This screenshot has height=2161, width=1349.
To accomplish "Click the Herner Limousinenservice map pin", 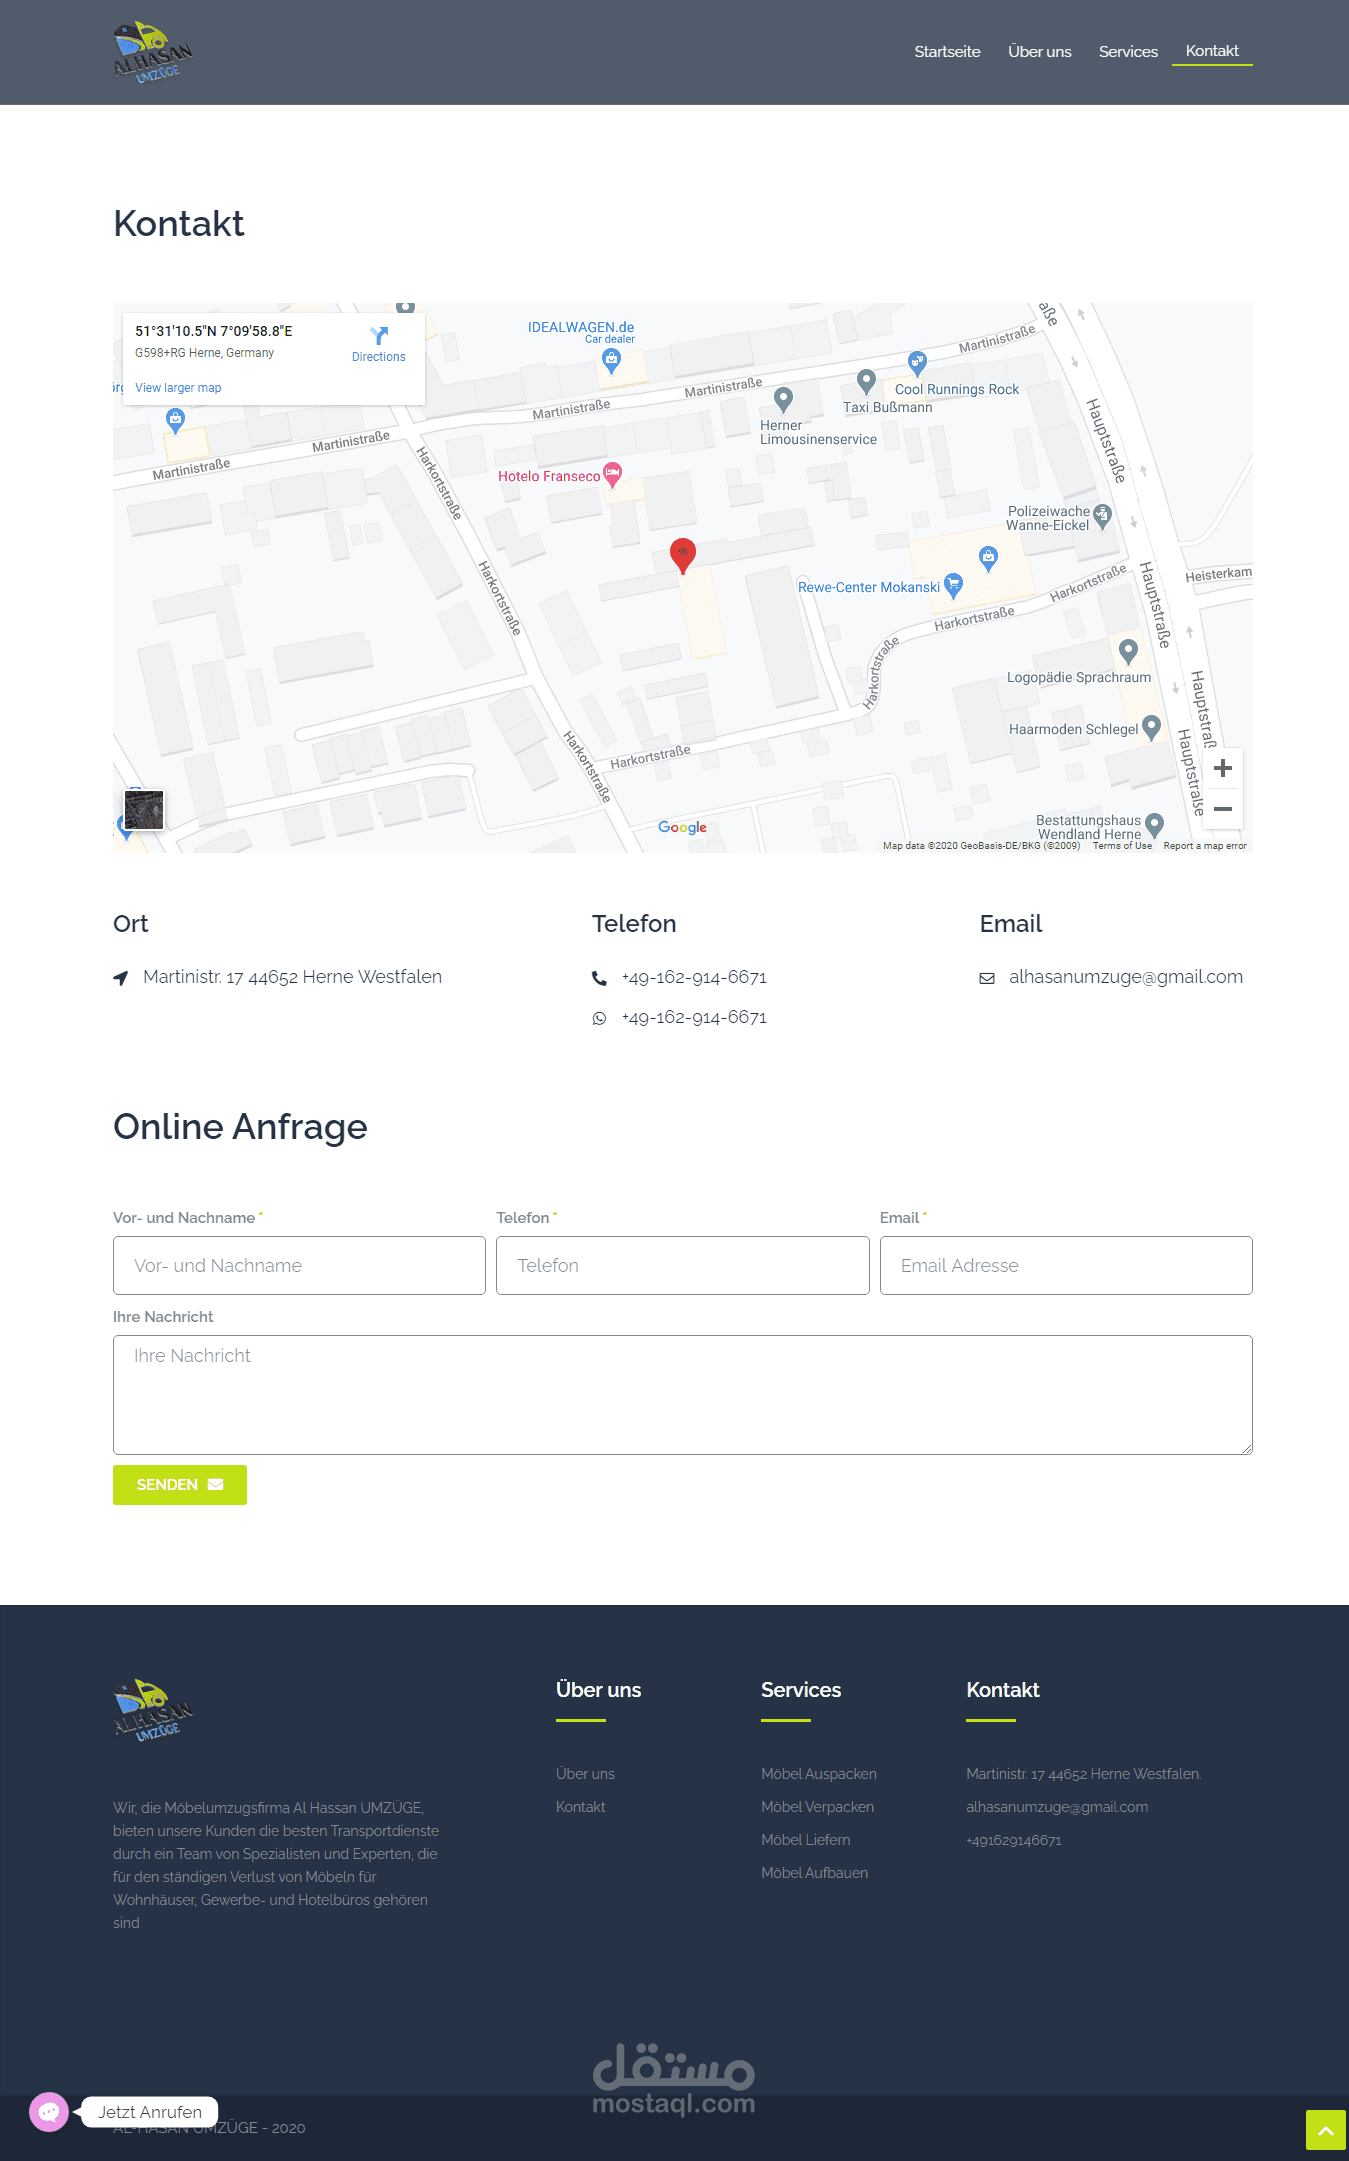I will tap(784, 399).
